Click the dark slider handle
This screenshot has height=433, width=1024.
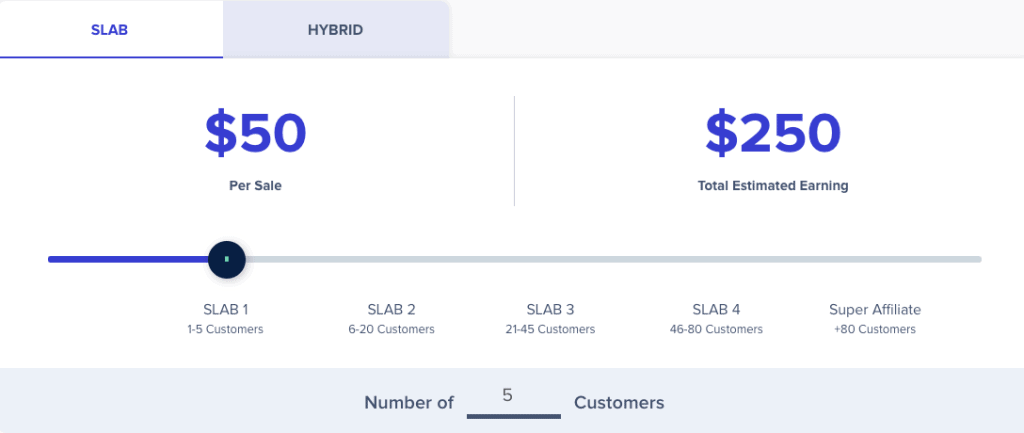coord(227,259)
